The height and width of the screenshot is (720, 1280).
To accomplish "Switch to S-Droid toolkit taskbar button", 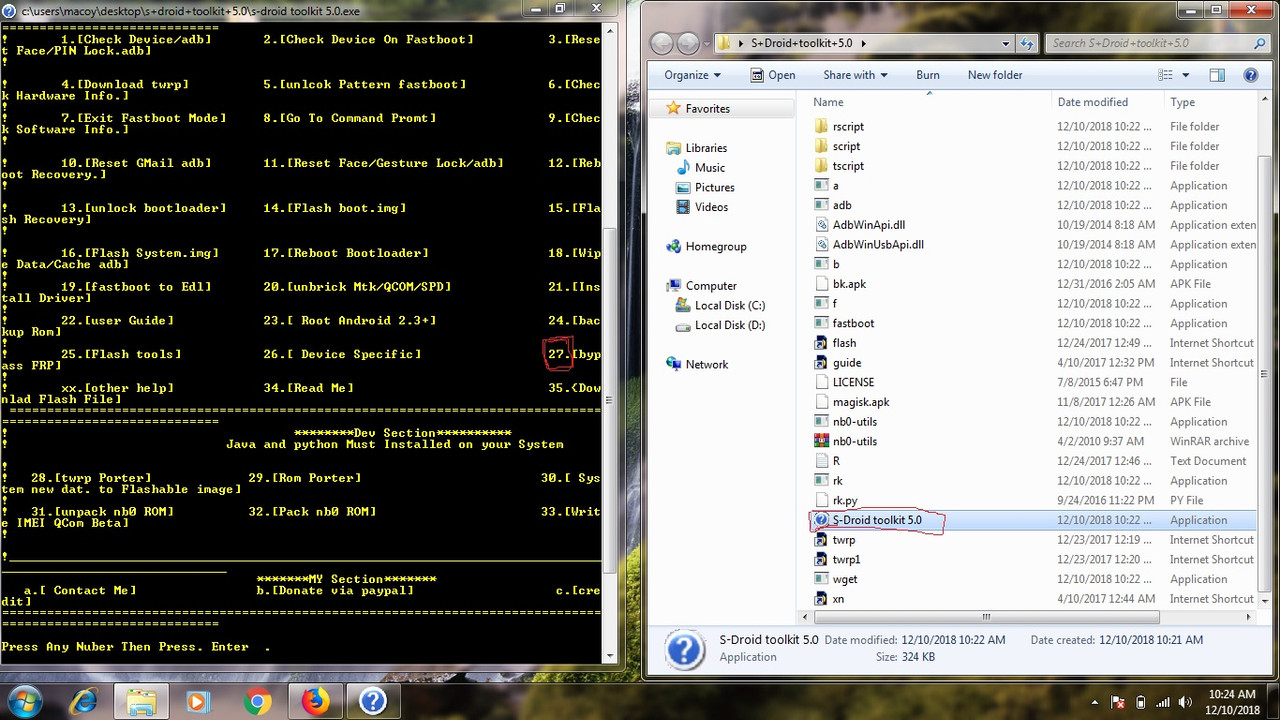I will coord(373,702).
